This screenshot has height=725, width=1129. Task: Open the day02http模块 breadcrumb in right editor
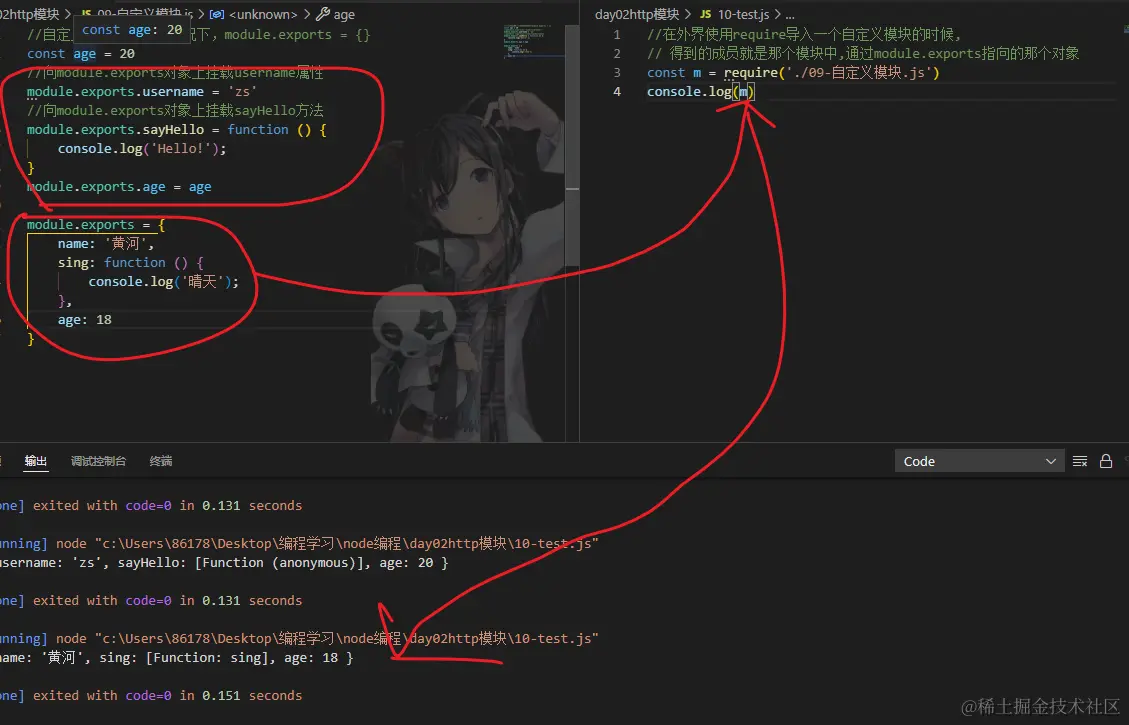(x=637, y=14)
